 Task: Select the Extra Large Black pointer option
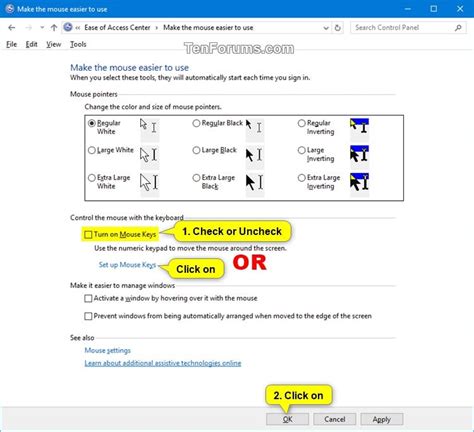pyautogui.click(x=196, y=178)
